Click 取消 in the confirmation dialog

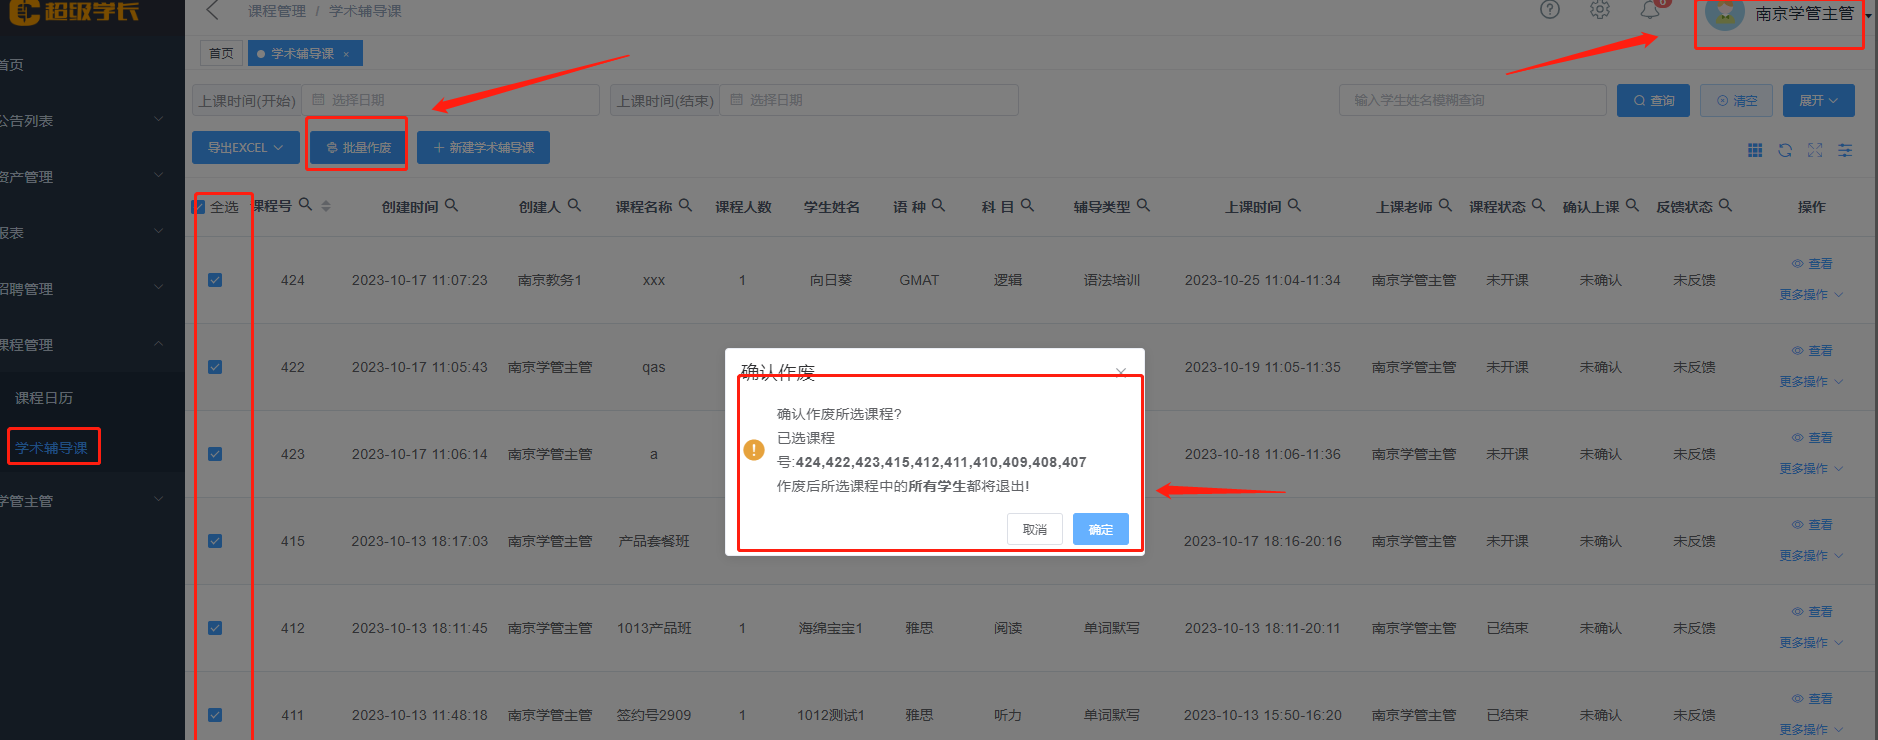(x=1034, y=529)
